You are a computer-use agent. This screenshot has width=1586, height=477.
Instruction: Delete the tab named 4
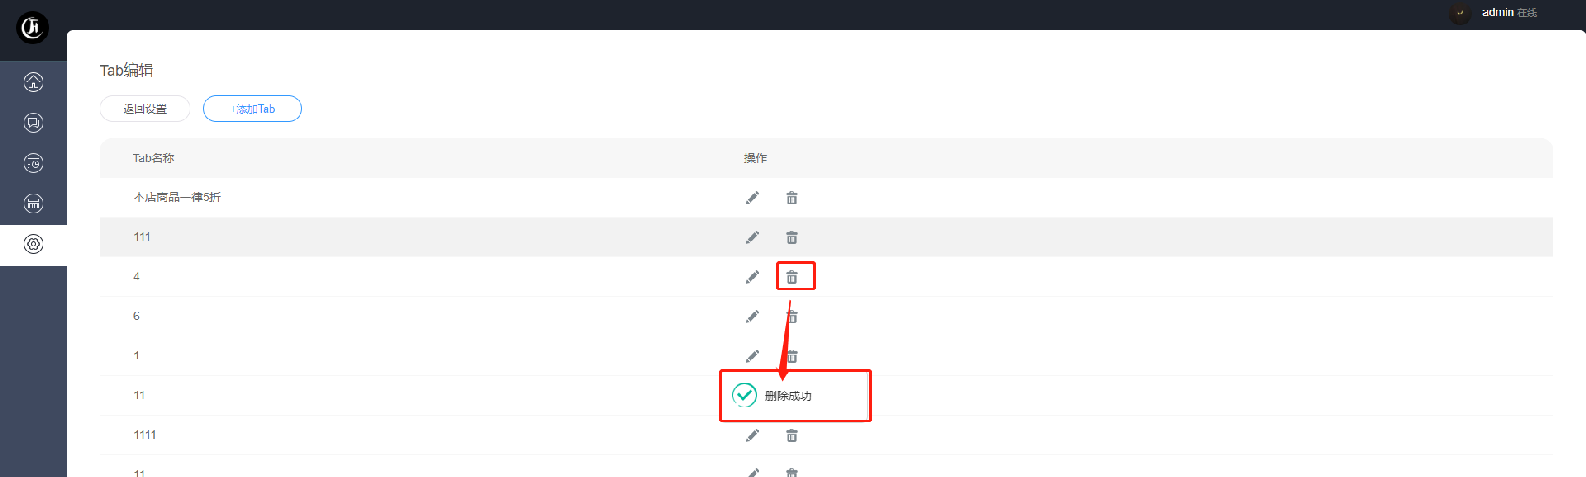pos(792,277)
